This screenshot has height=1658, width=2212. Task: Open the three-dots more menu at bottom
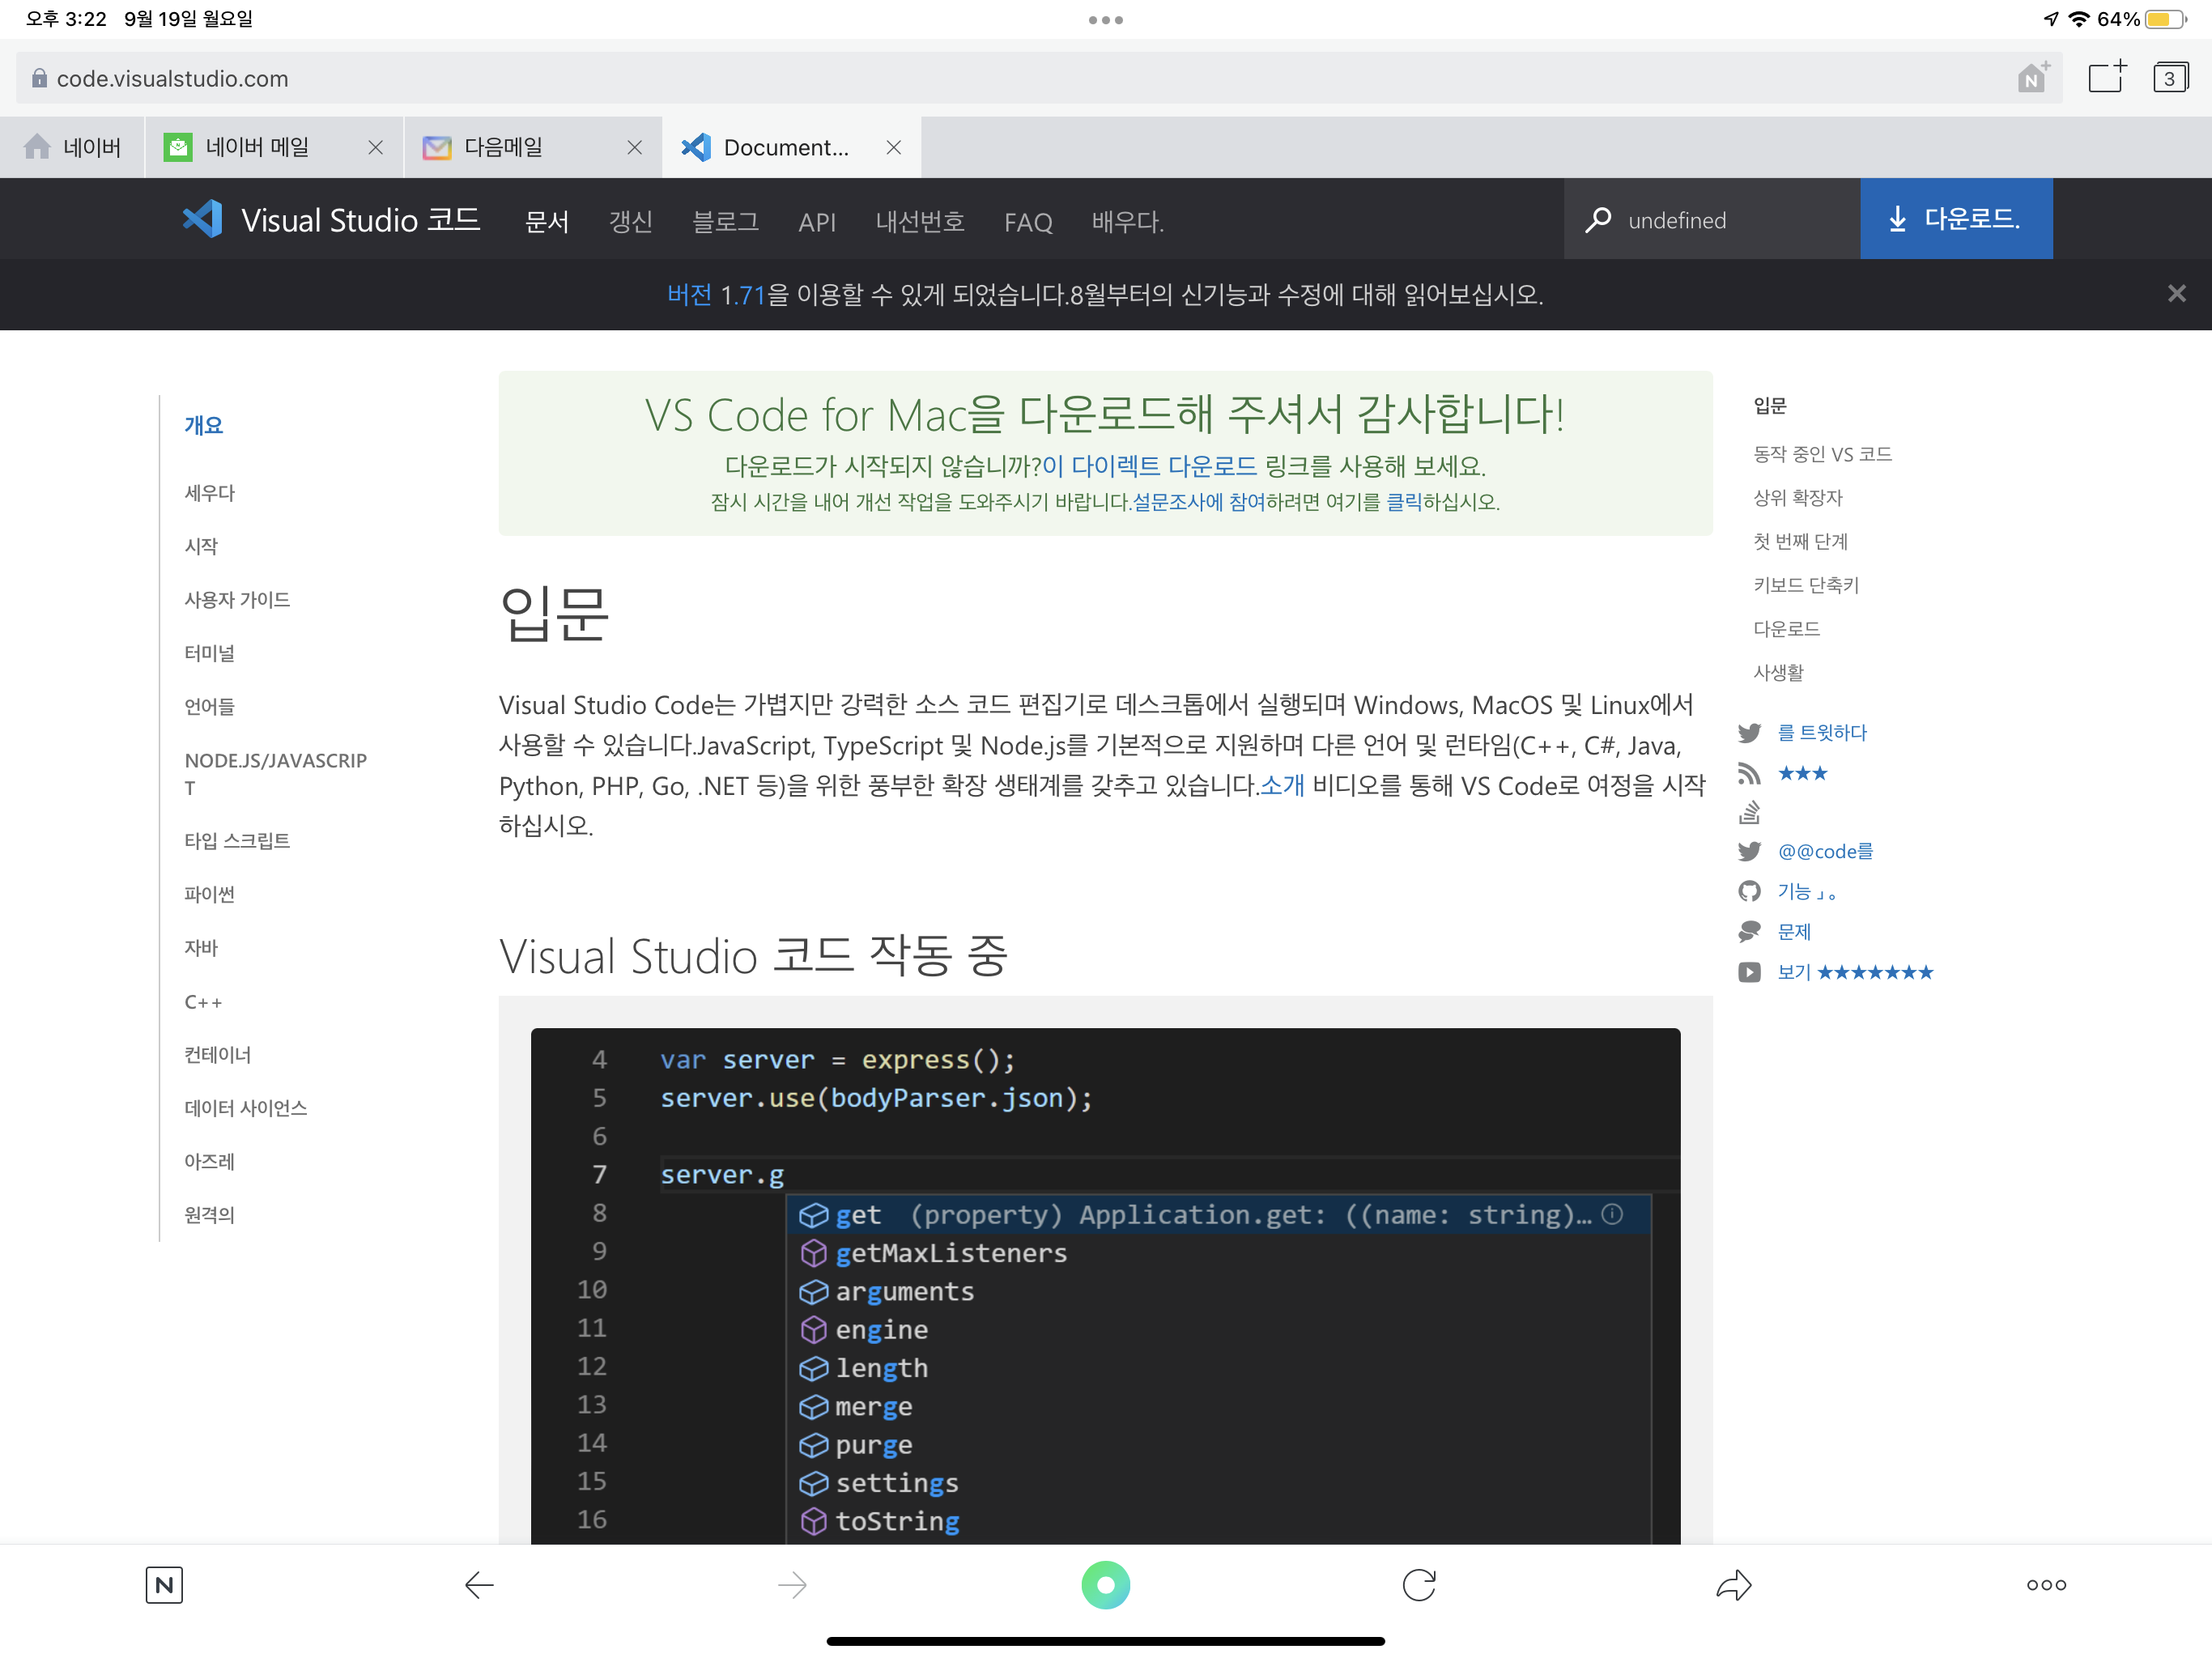point(2046,1584)
